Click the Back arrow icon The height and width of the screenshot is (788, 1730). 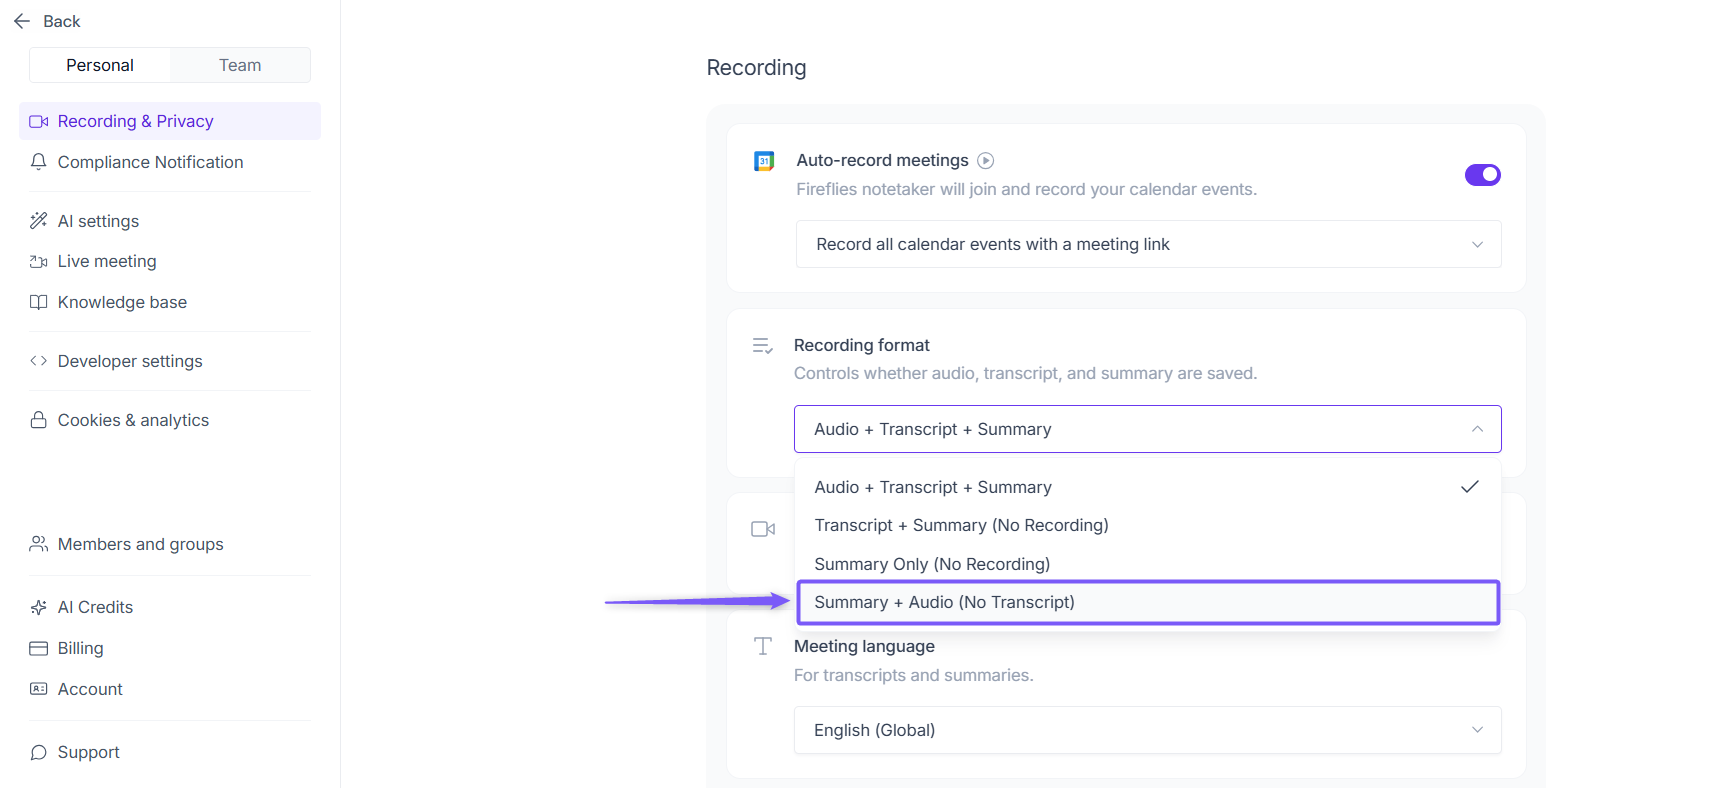click(22, 21)
